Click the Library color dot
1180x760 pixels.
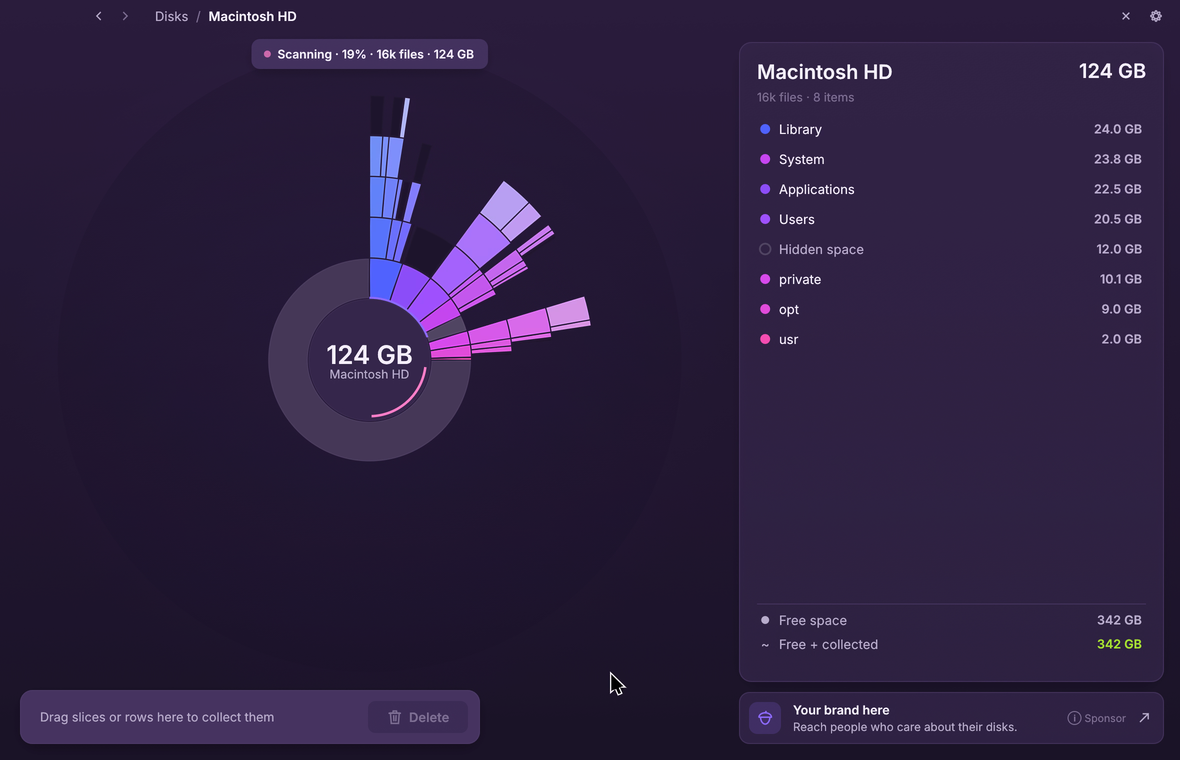(x=765, y=129)
